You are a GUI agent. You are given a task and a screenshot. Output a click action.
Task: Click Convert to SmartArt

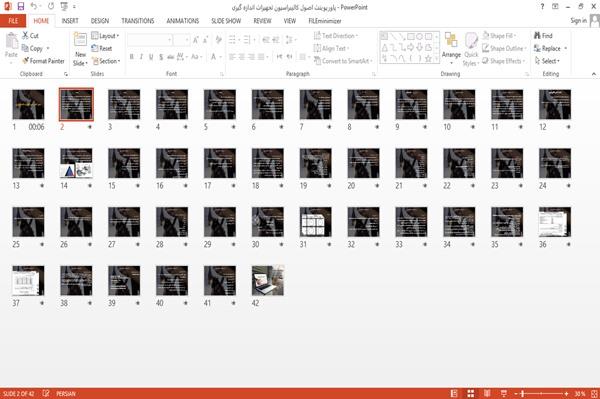pos(343,61)
